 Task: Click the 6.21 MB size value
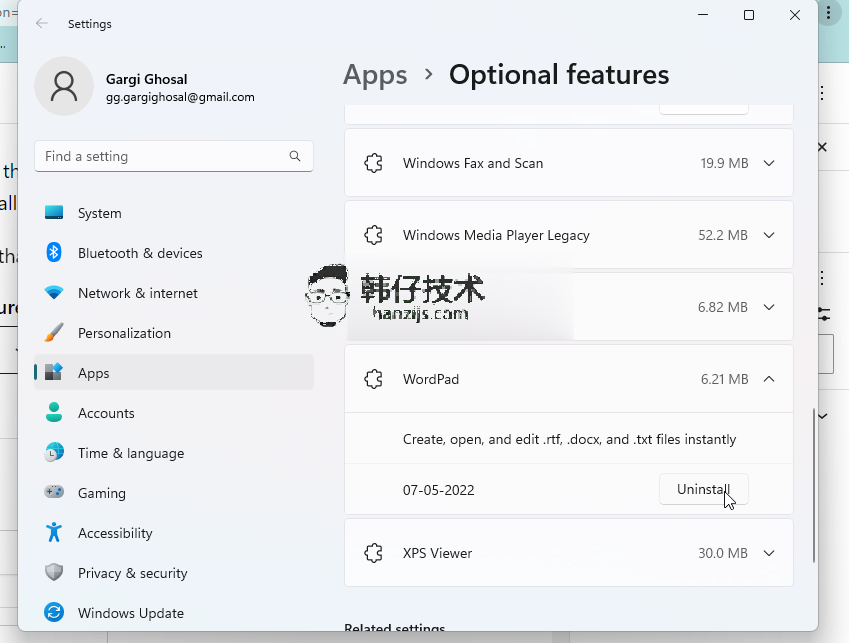pos(724,379)
